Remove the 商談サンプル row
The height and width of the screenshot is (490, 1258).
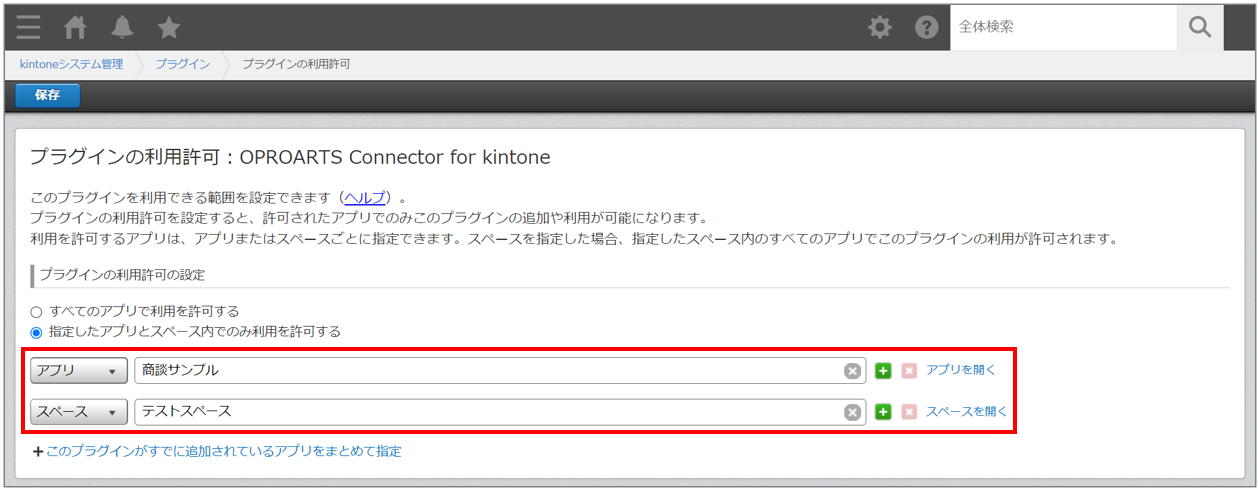coord(908,371)
